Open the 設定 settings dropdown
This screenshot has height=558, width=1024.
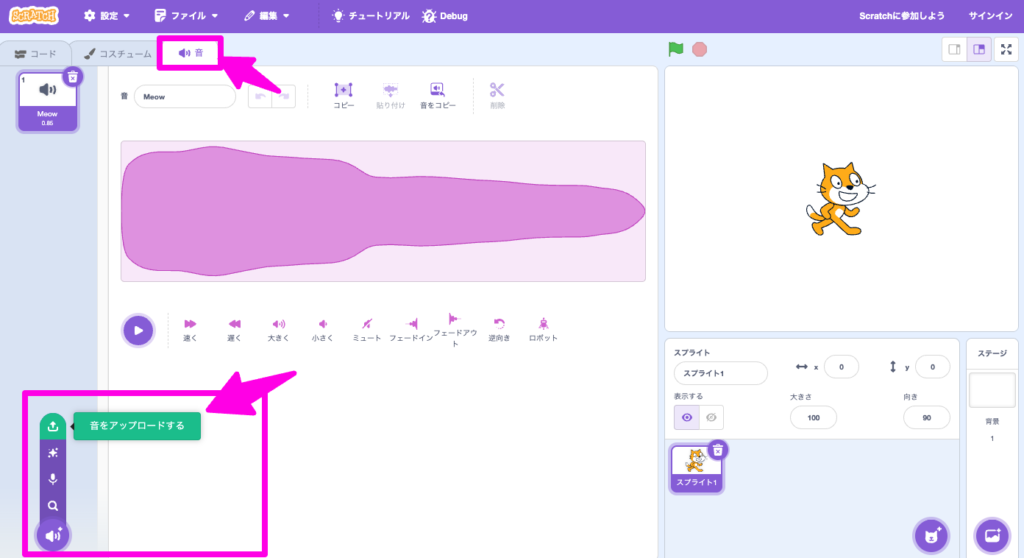pos(107,16)
